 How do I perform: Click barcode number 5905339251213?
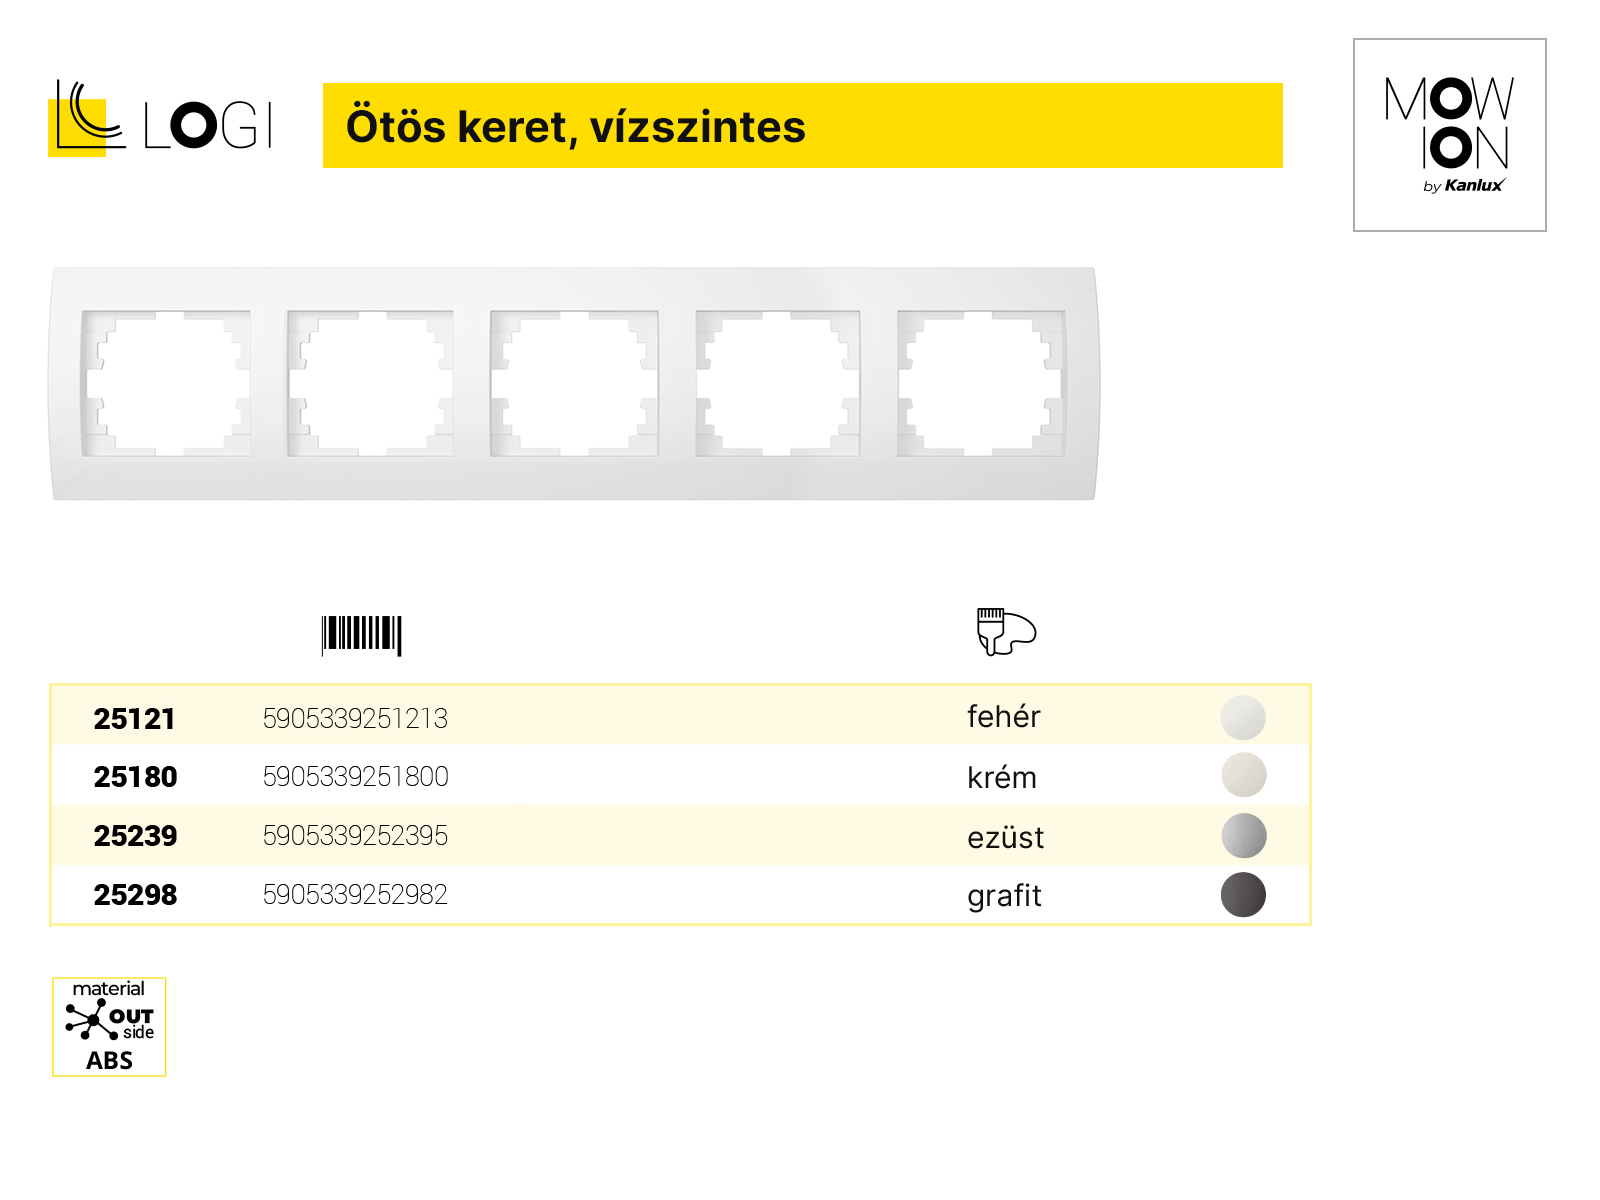(355, 719)
